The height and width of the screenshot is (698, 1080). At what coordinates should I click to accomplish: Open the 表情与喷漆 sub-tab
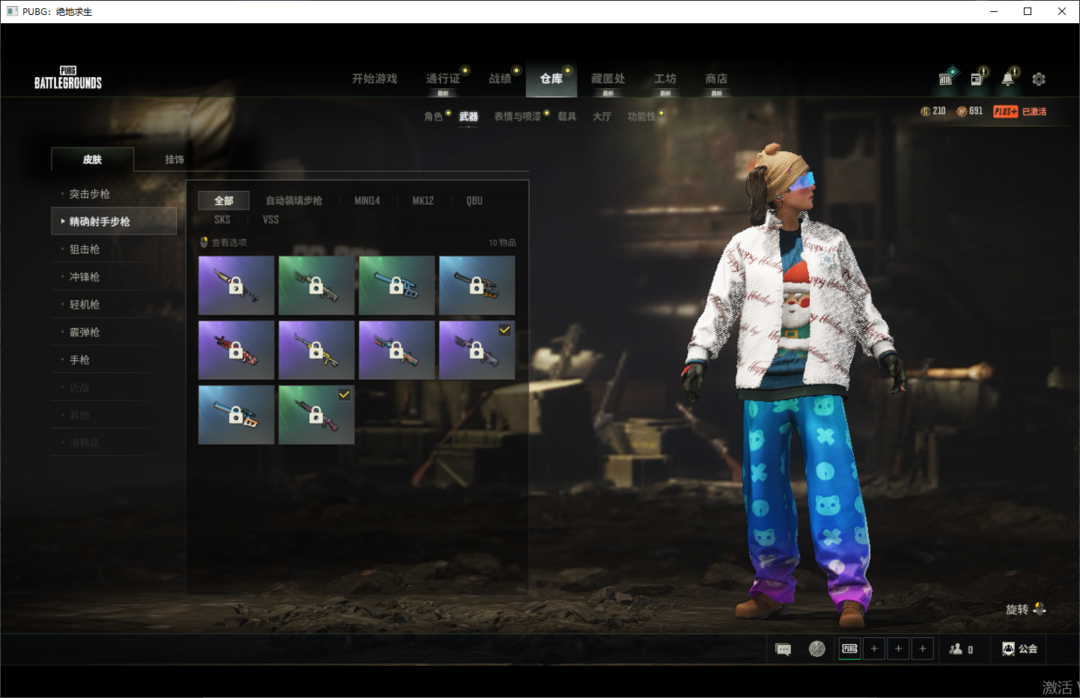(517, 116)
